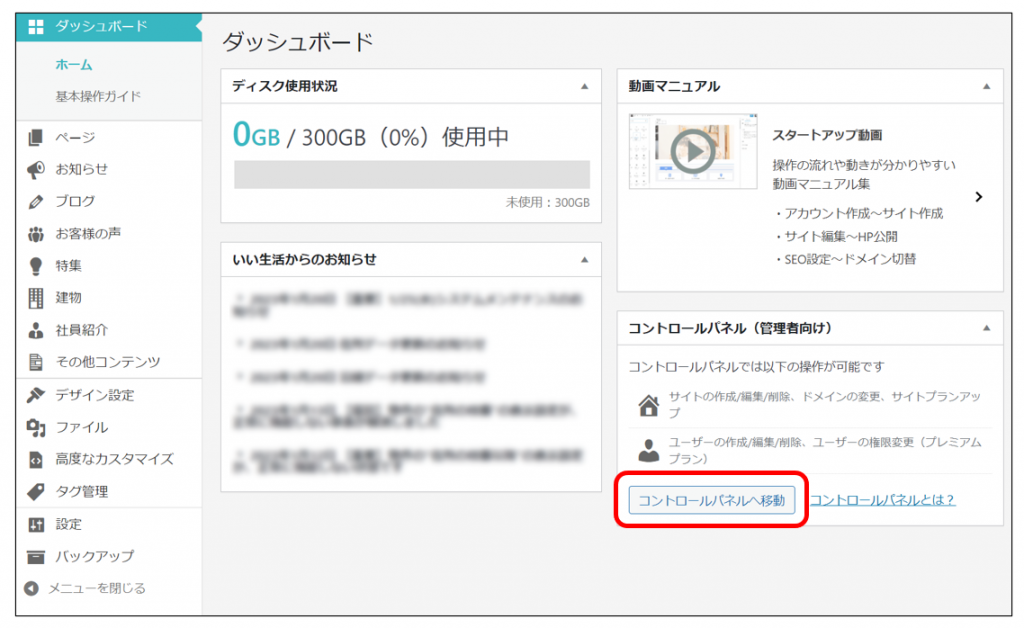The image size is (1024, 628).
Task: Collapse the 動画マニュアル panel
Action: coord(986,87)
